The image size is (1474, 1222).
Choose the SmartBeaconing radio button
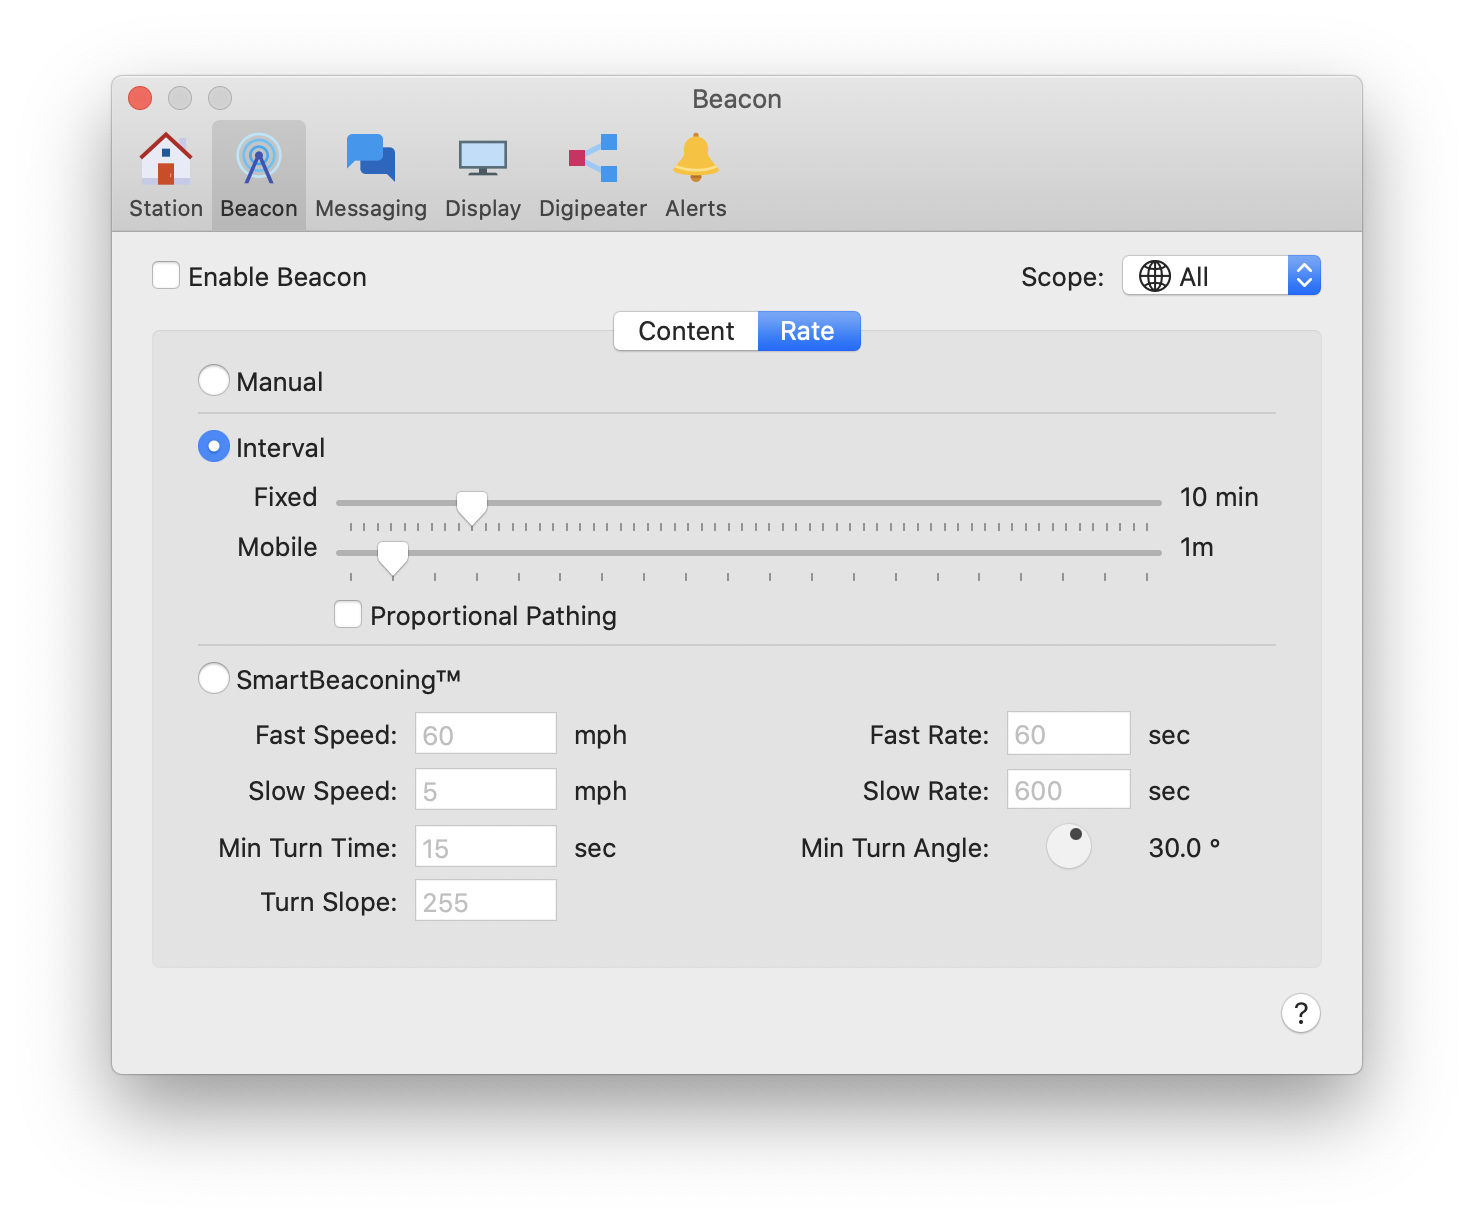click(214, 678)
